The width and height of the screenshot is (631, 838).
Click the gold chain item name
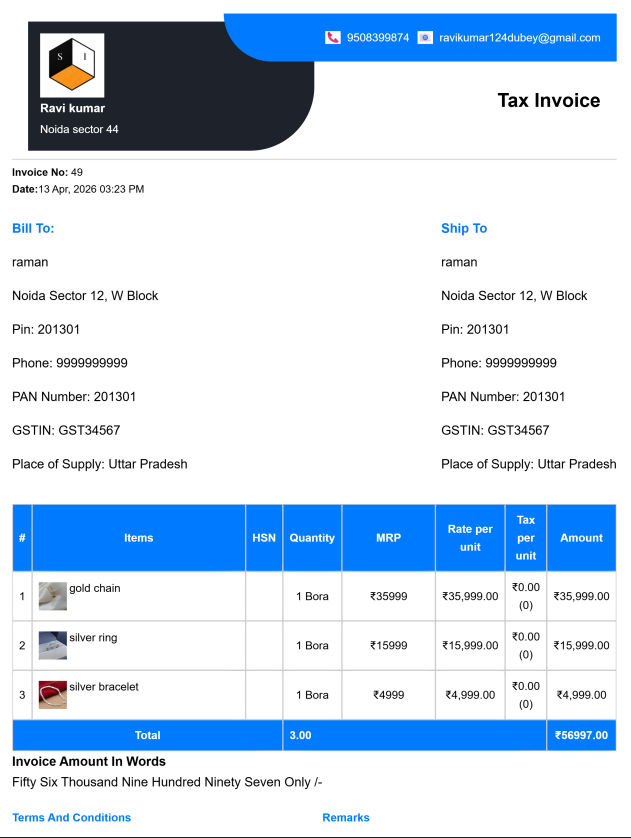pos(95,588)
